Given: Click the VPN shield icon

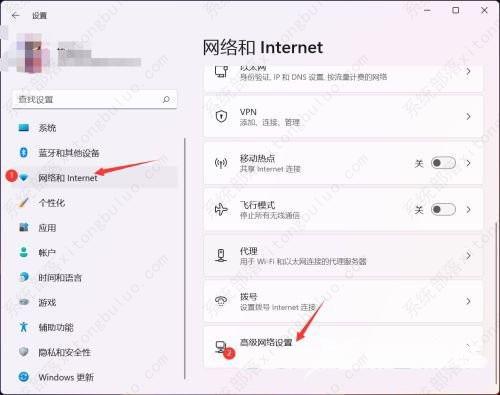Looking at the screenshot, I should (x=221, y=116).
